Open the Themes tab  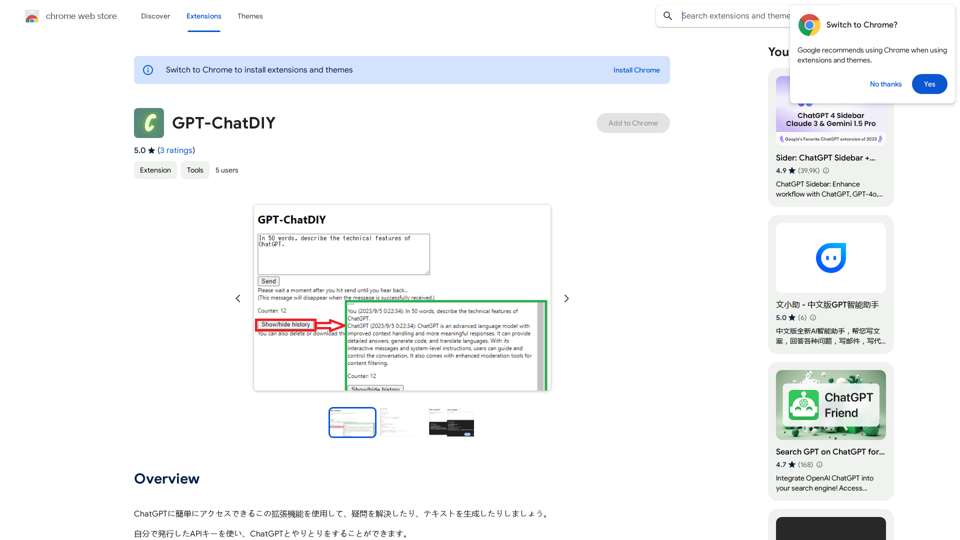[x=250, y=16]
